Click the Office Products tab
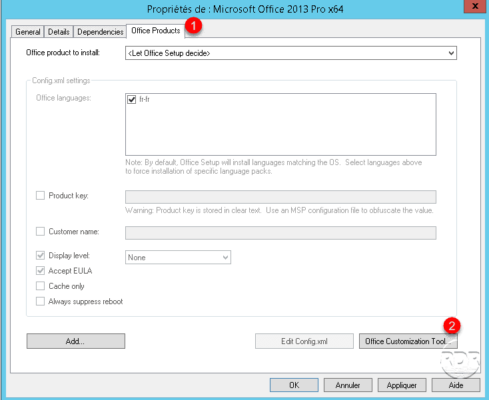Viewport: 489px width, 400px height. 155,31
